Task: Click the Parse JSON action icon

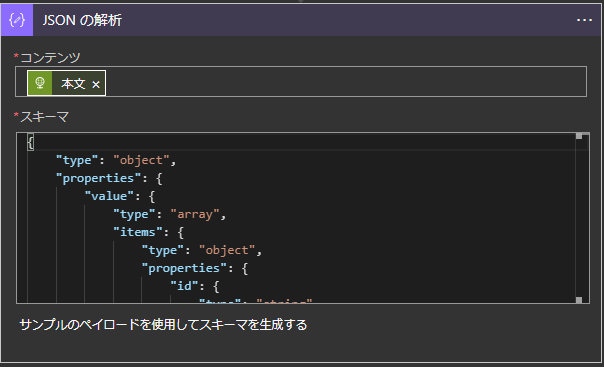Action: click(17, 20)
